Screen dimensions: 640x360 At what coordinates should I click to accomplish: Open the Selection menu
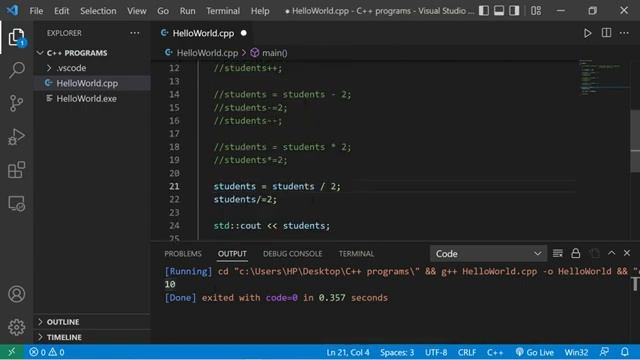(98, 11)
